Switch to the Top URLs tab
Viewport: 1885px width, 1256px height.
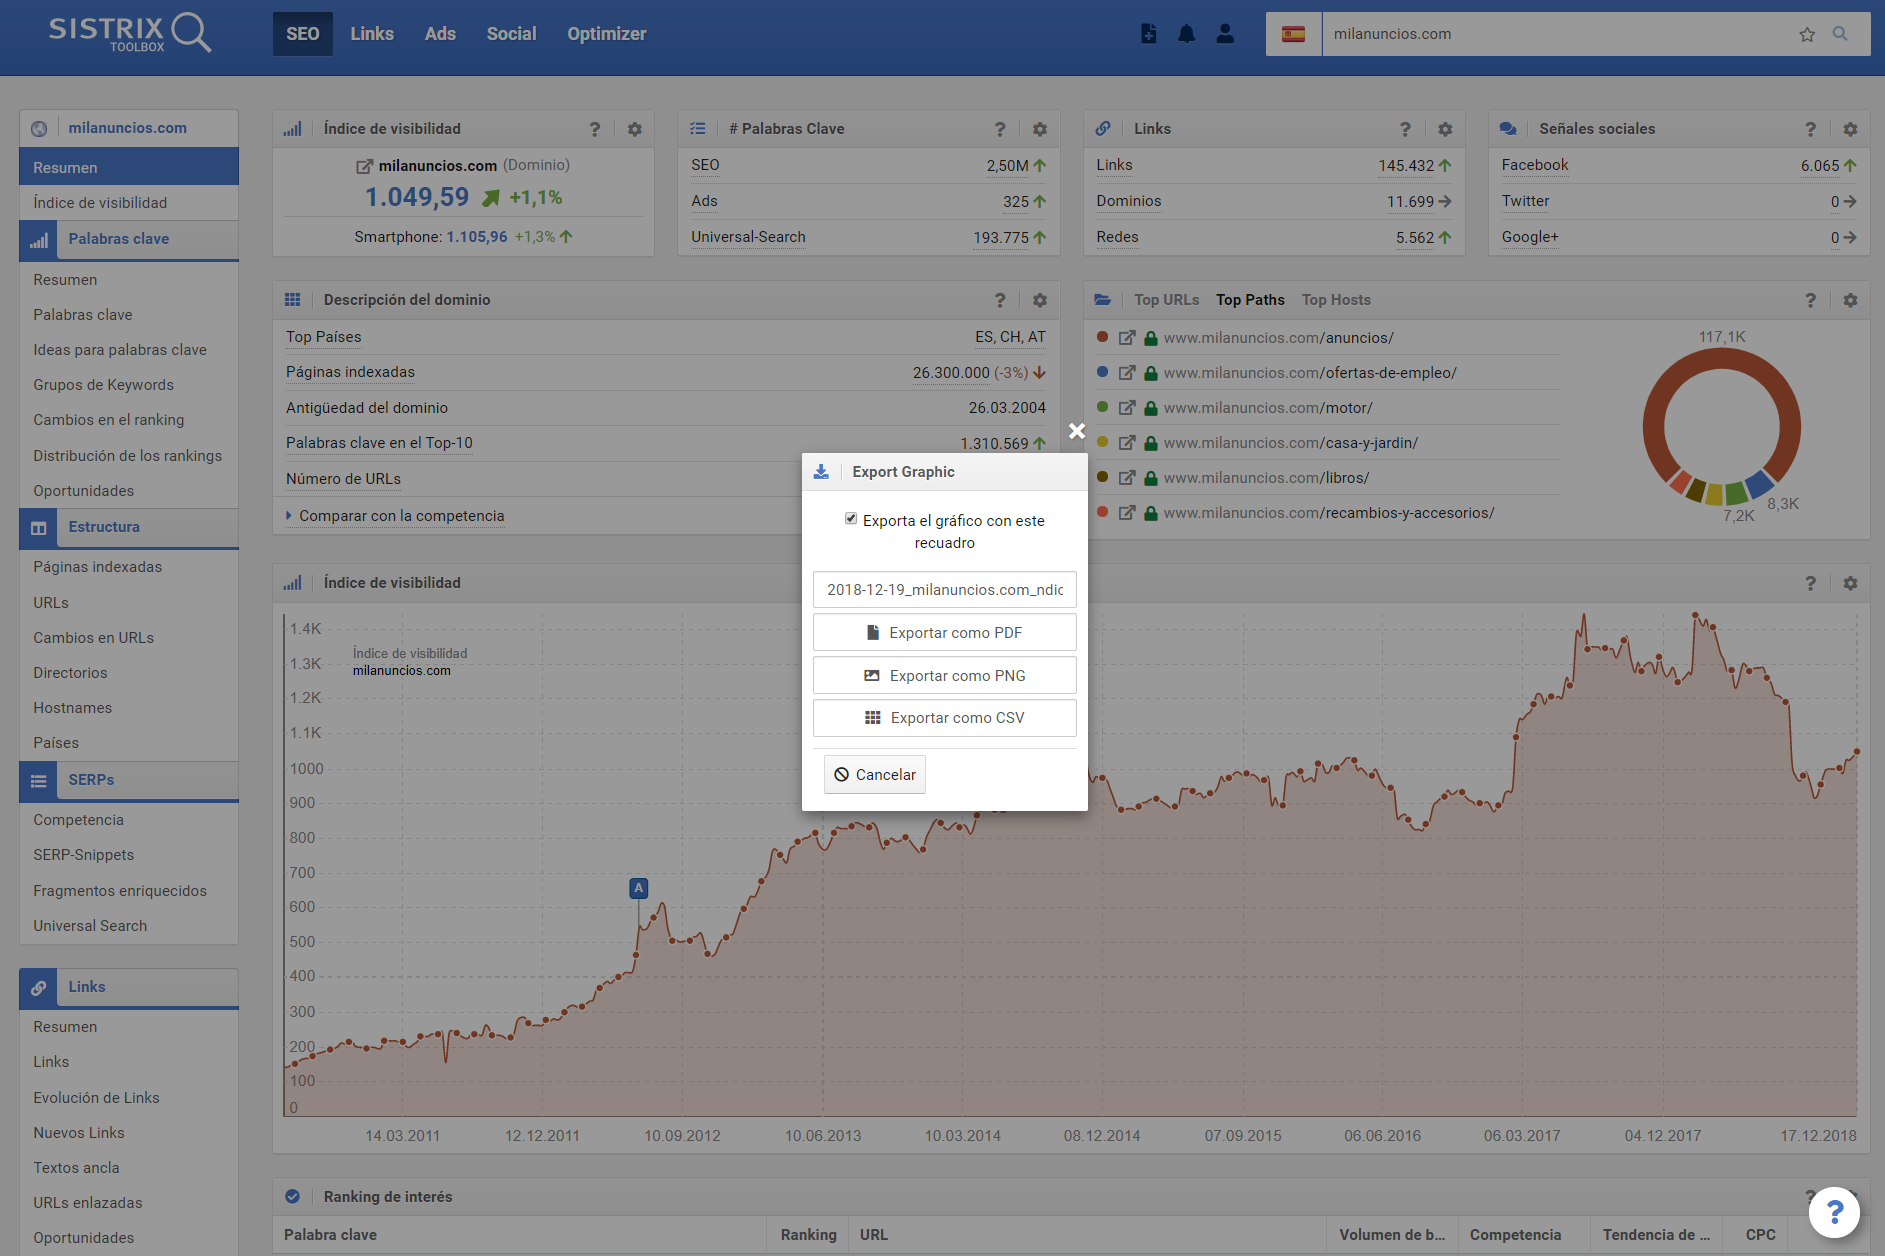click(x=1166, y=300)
